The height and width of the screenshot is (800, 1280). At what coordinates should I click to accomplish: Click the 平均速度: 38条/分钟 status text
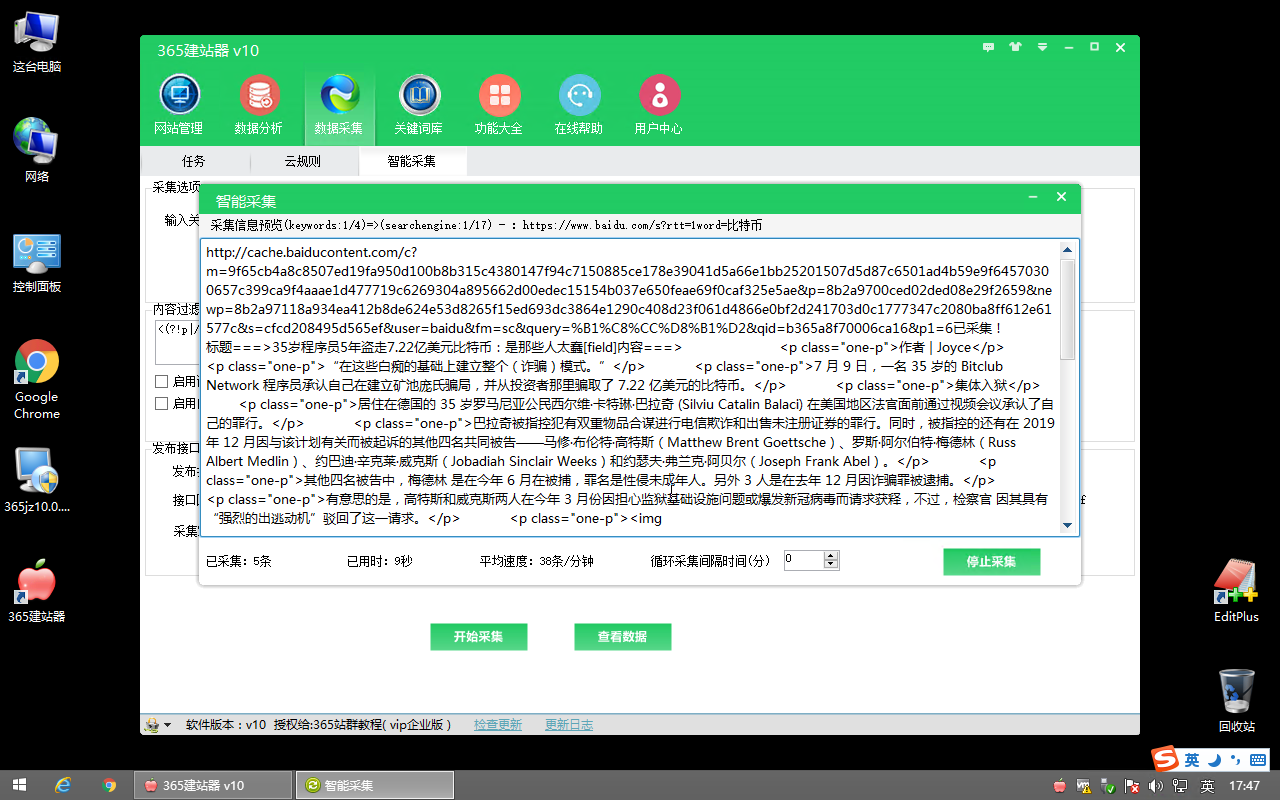tap(537, 561)
